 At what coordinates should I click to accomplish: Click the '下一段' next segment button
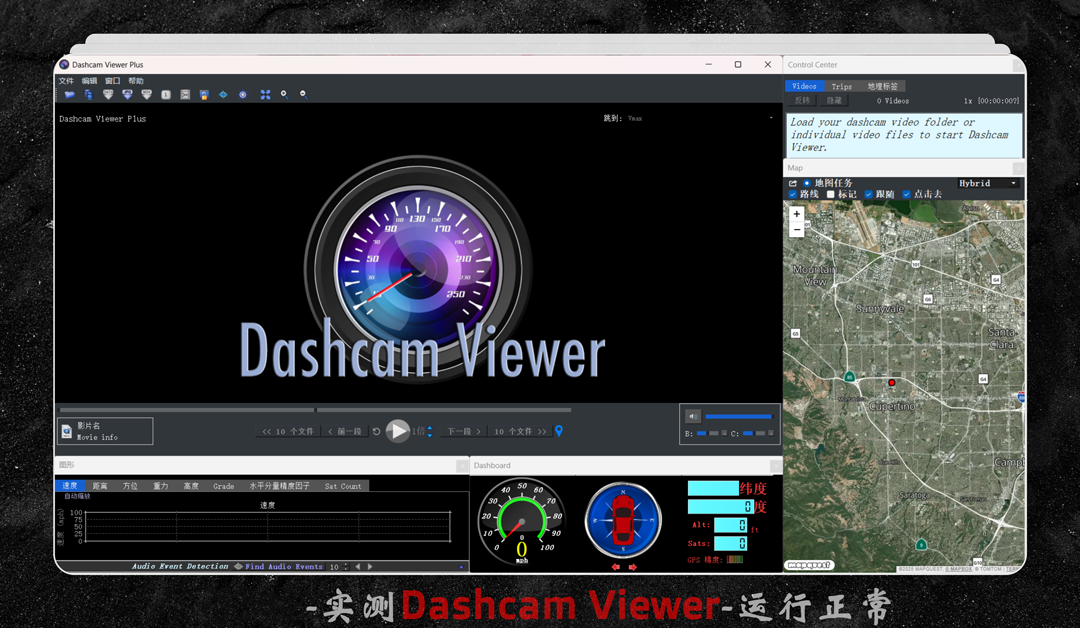tap(464, 431)
